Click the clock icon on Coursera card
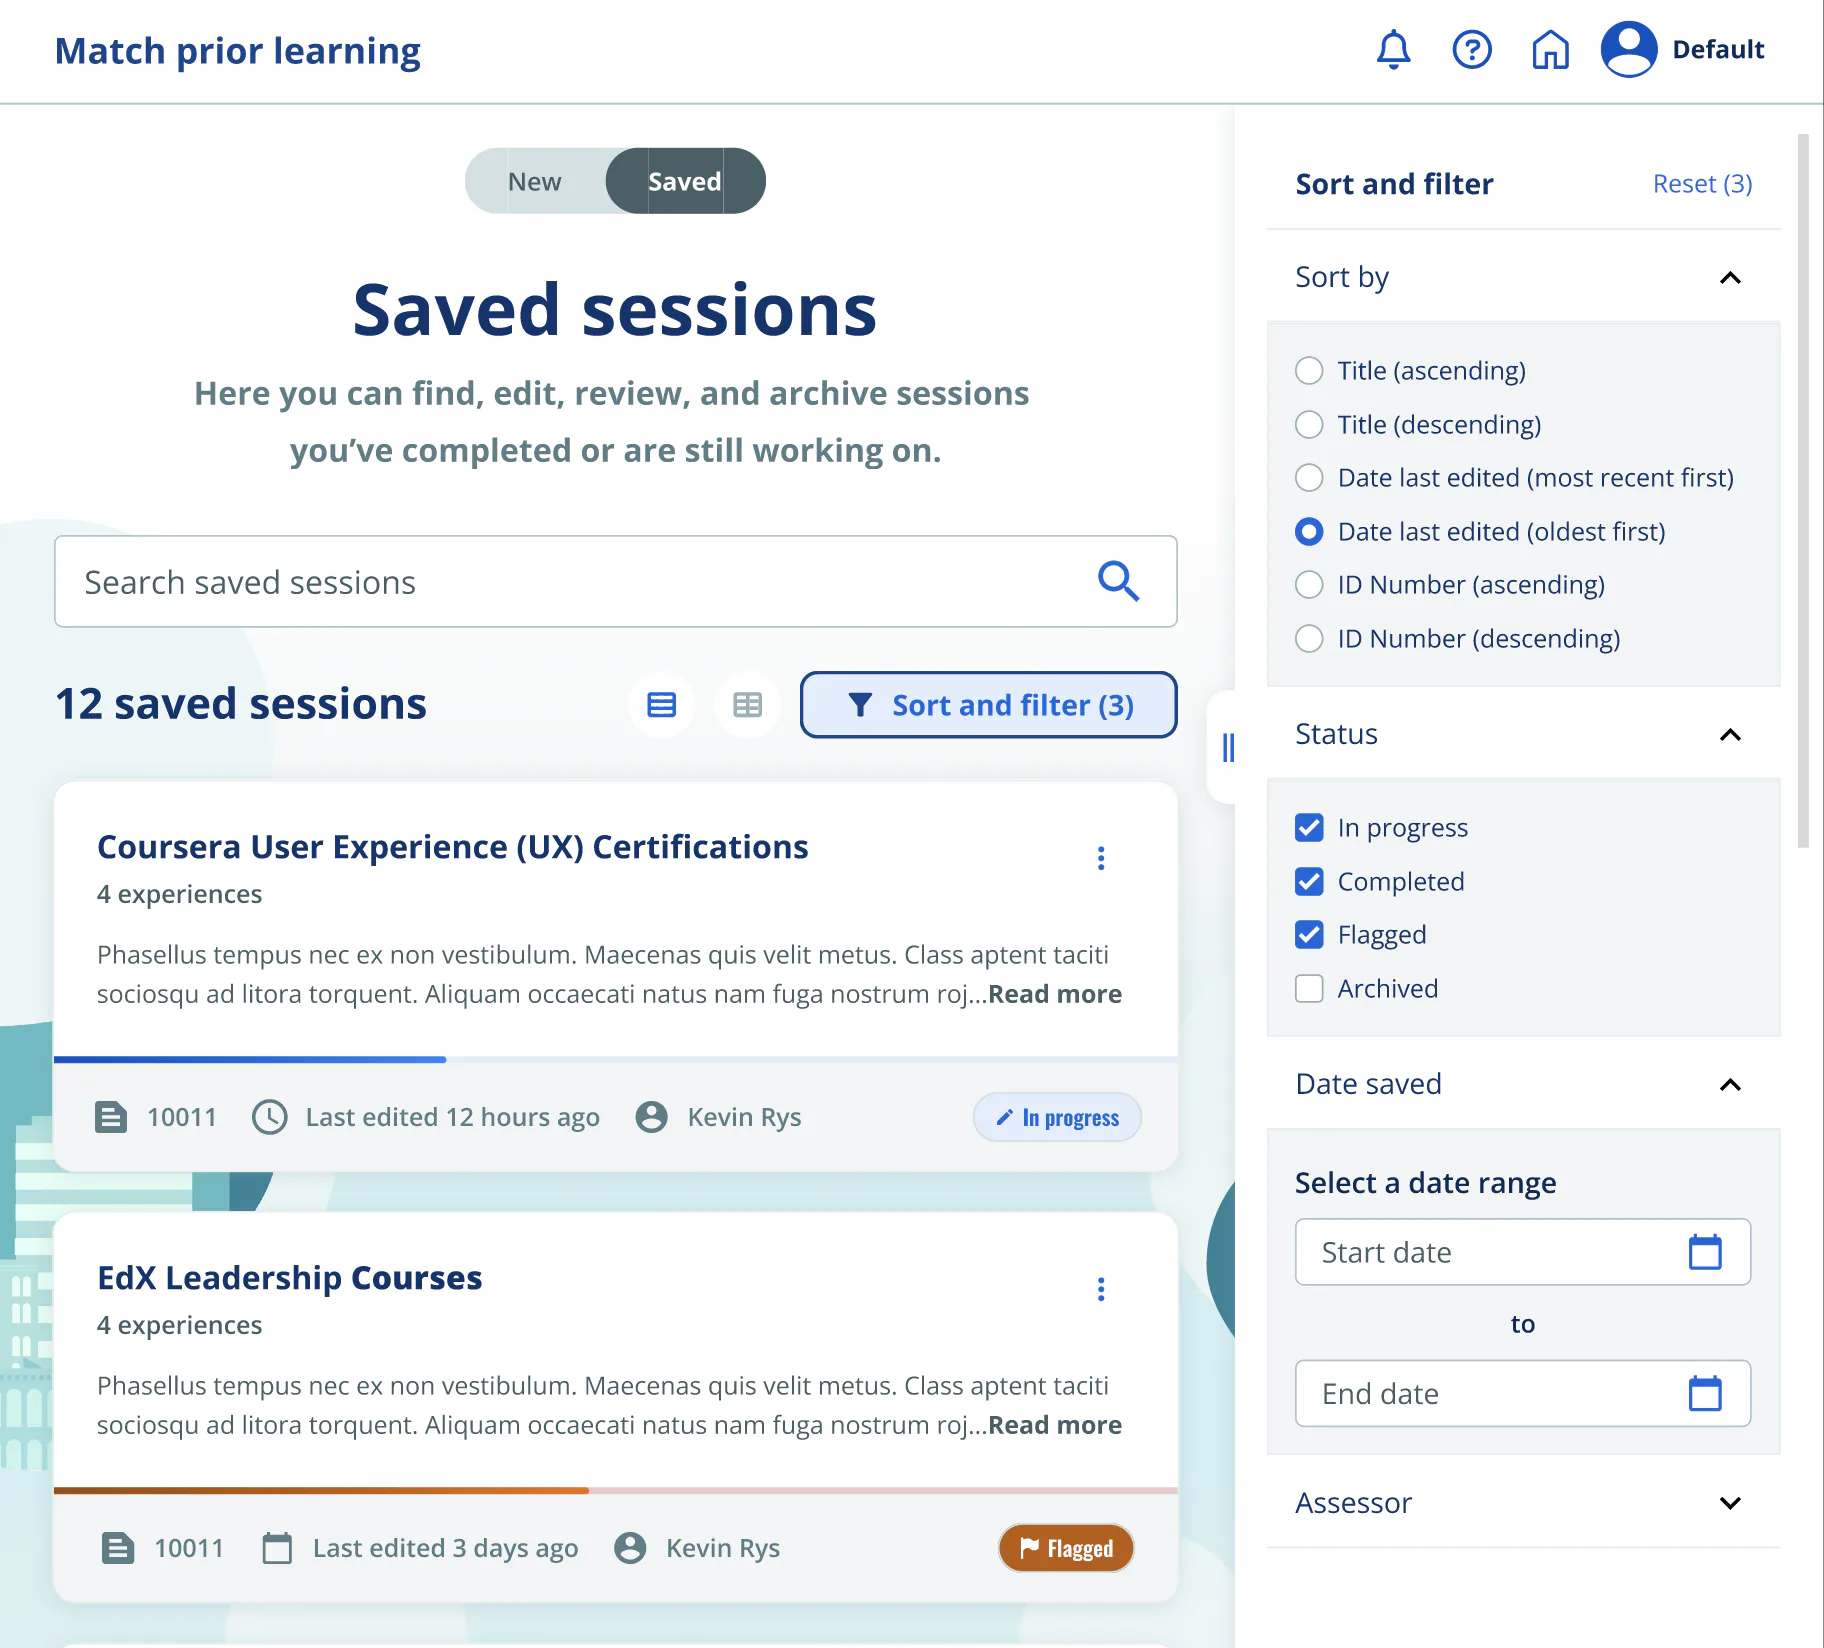 269,1117
